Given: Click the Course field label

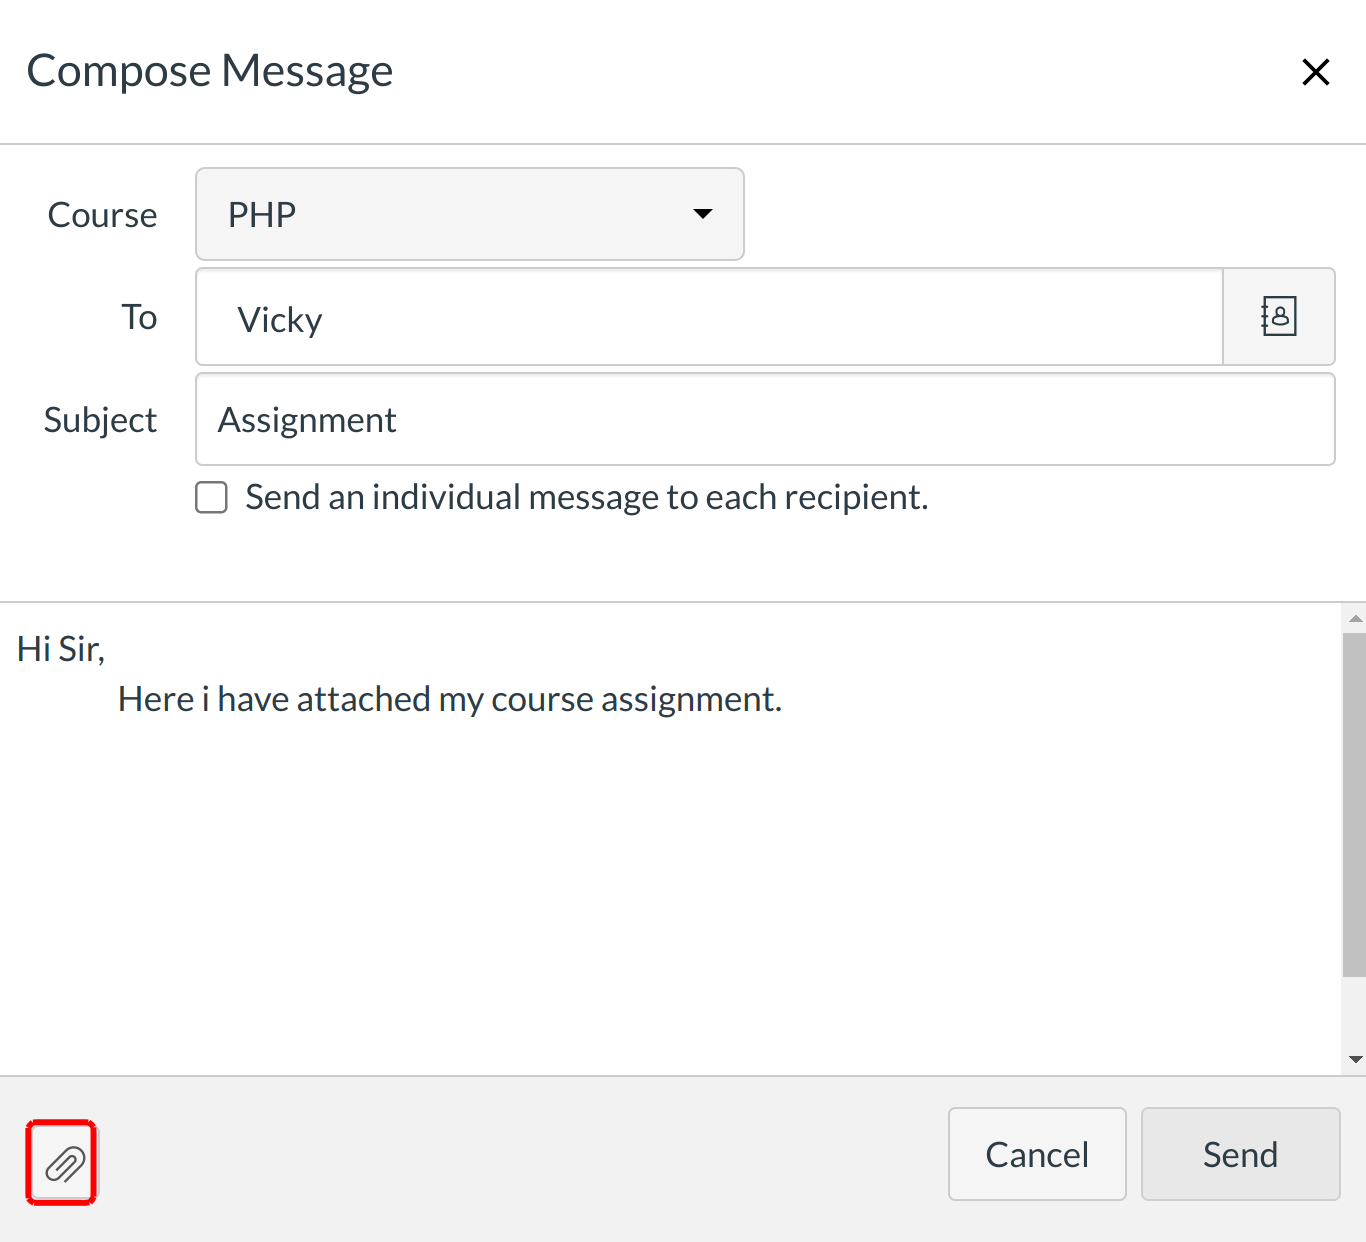Looking at the screenshot, I should pyautogui.click(x=102, y=215).
